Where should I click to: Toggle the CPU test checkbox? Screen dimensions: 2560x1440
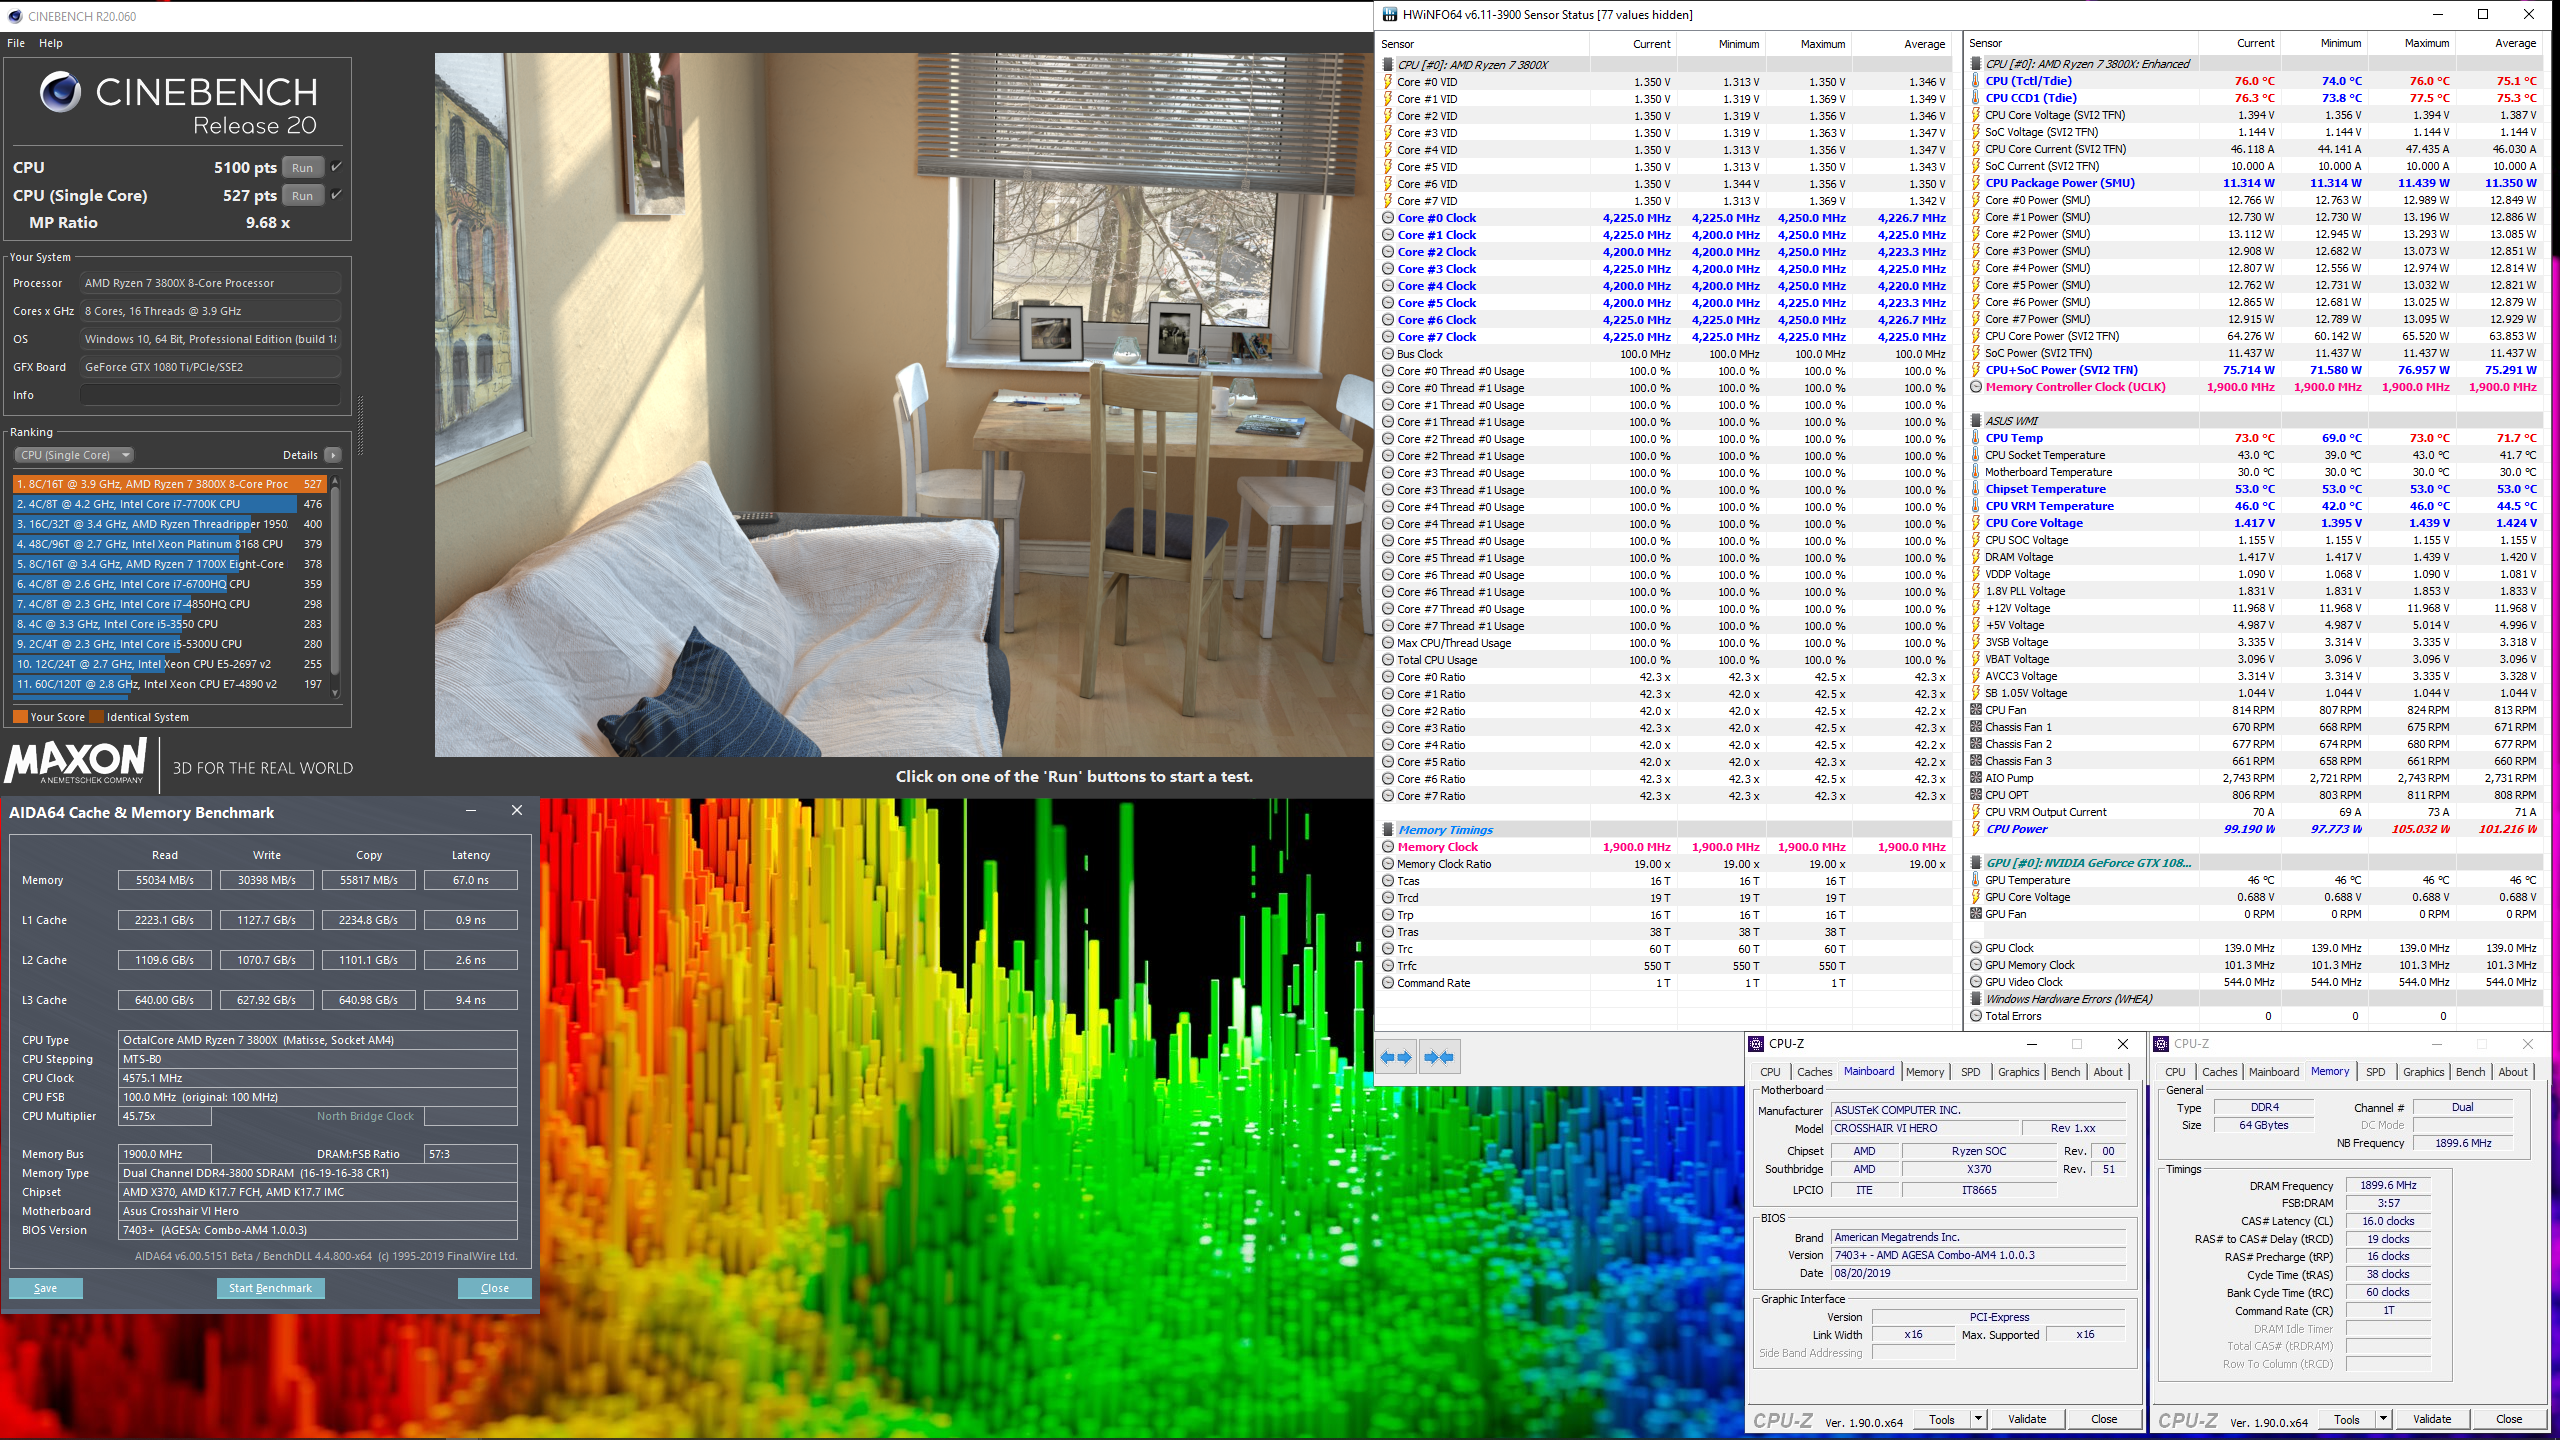[337, 167]
